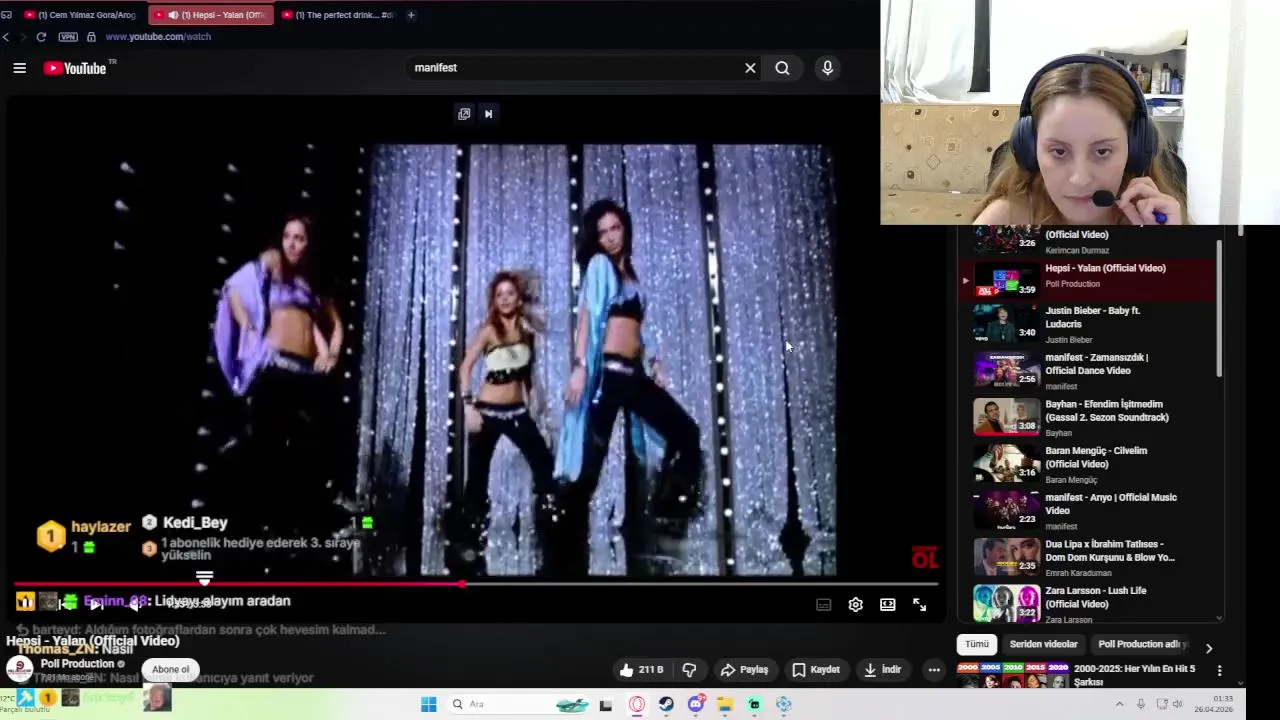Click the browser back arrow
This screenshot has width=1280, height=720.
pos(6,37)
